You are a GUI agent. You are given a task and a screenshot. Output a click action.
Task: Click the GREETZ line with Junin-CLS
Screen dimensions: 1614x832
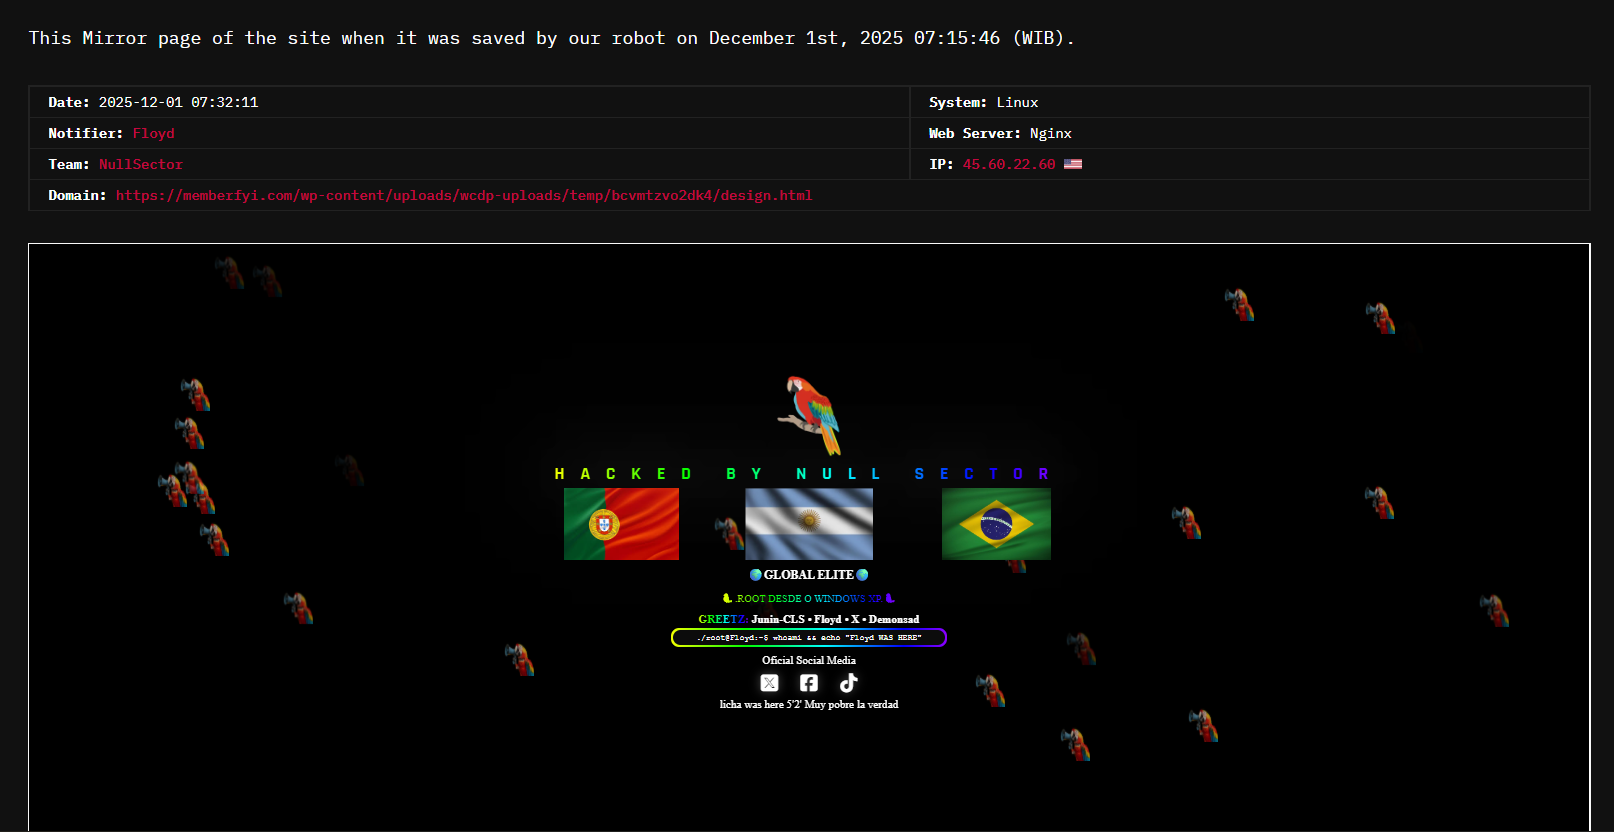pyautogui.click(x=809, y=619)
